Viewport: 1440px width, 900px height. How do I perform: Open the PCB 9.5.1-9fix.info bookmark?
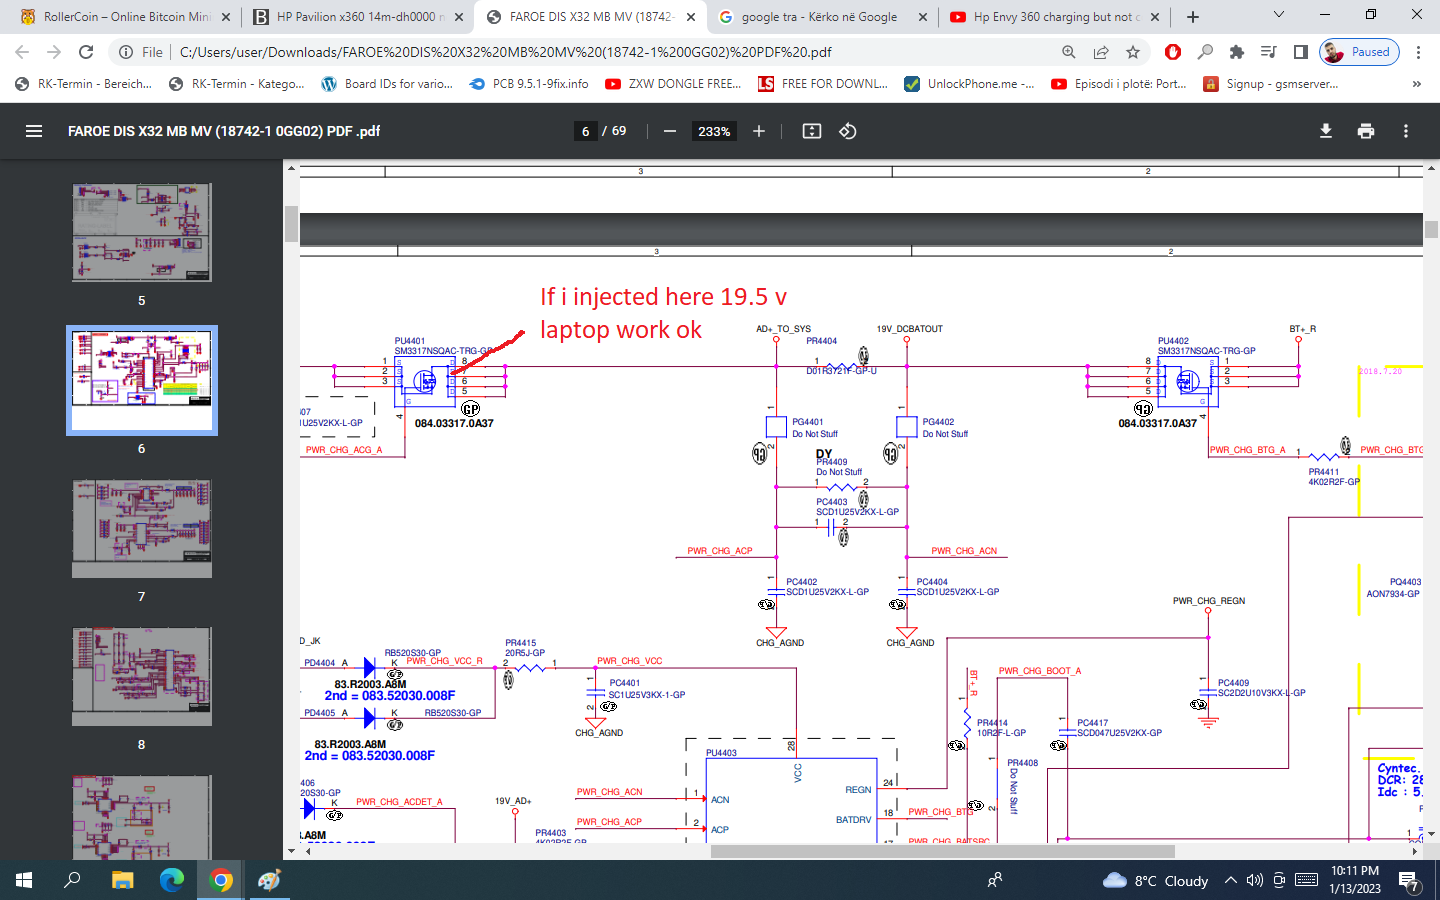click(529, 84)
